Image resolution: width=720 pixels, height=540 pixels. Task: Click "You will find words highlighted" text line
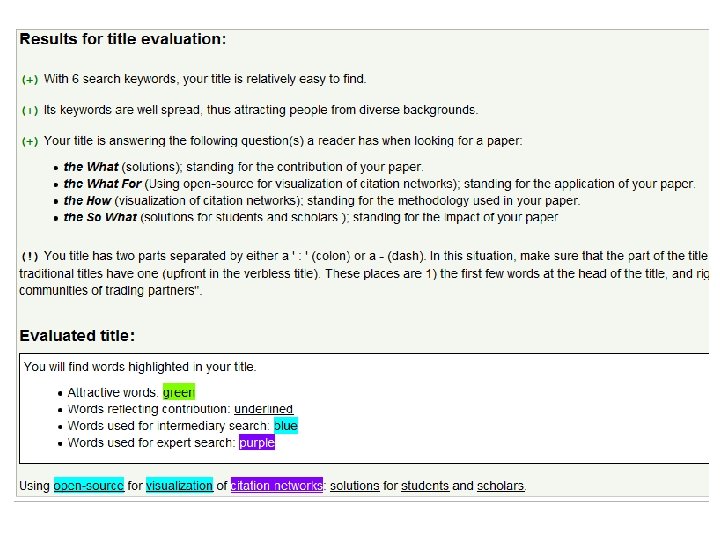(x=140, y=367)
